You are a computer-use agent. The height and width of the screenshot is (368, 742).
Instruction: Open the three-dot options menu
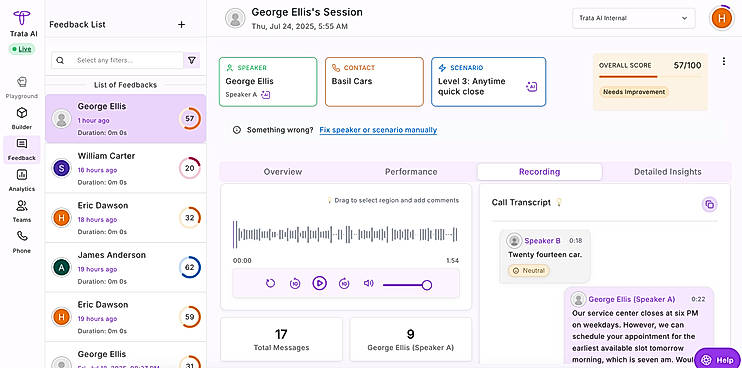click(724, 61)
